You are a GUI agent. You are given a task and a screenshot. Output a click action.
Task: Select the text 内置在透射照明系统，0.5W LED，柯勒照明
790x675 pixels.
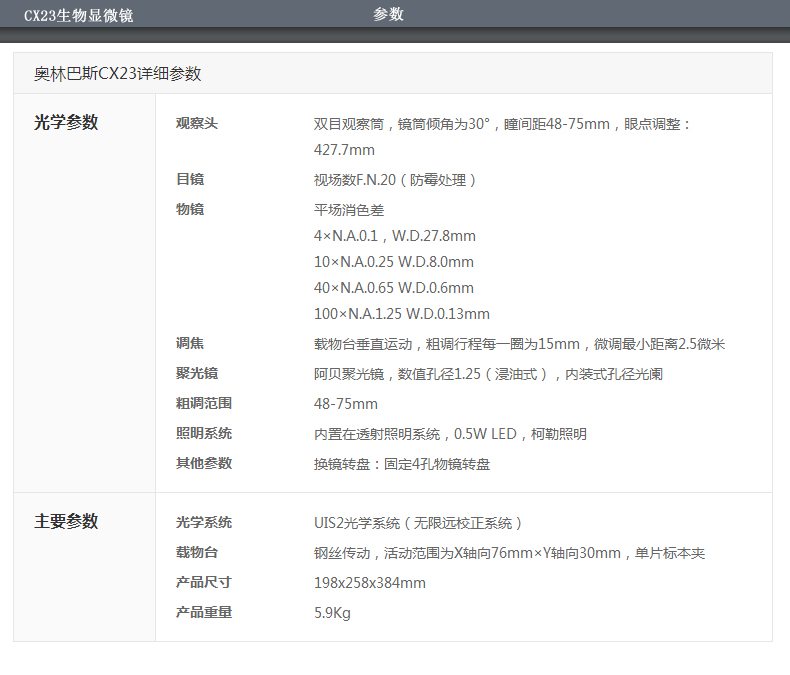pyautogui.click(x=450, y=434)
